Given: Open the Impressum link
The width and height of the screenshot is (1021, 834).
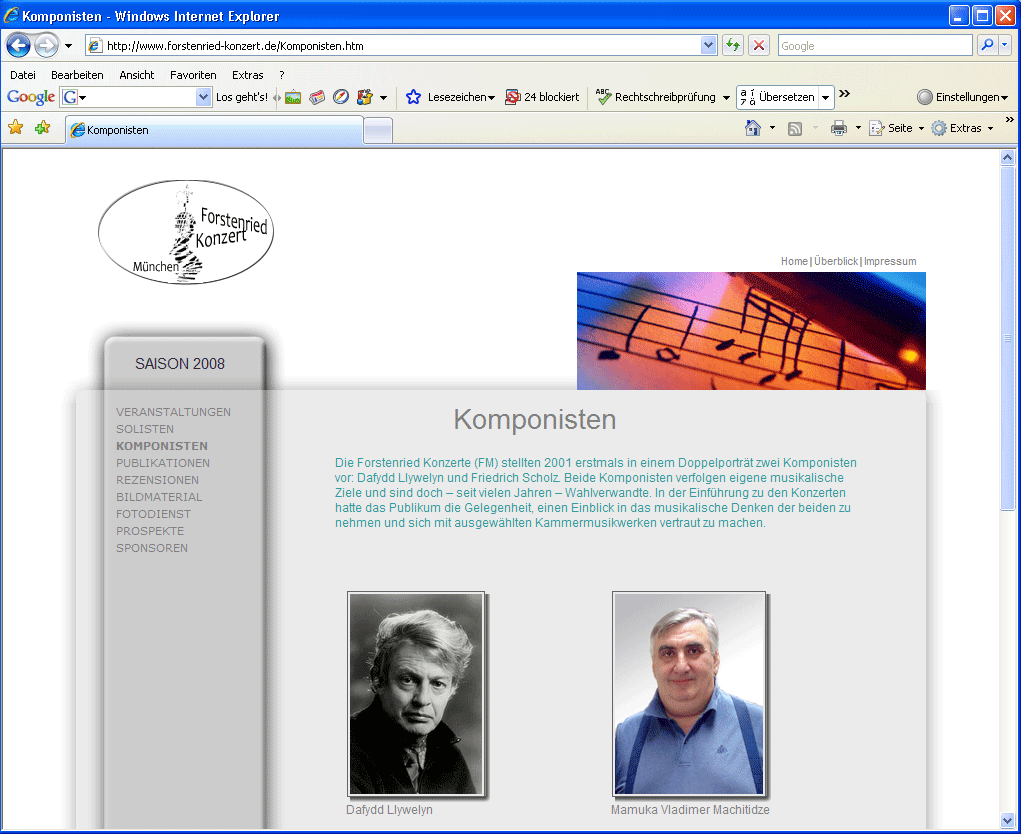Looking at the screenshot, I should click(x=890, y=261).
